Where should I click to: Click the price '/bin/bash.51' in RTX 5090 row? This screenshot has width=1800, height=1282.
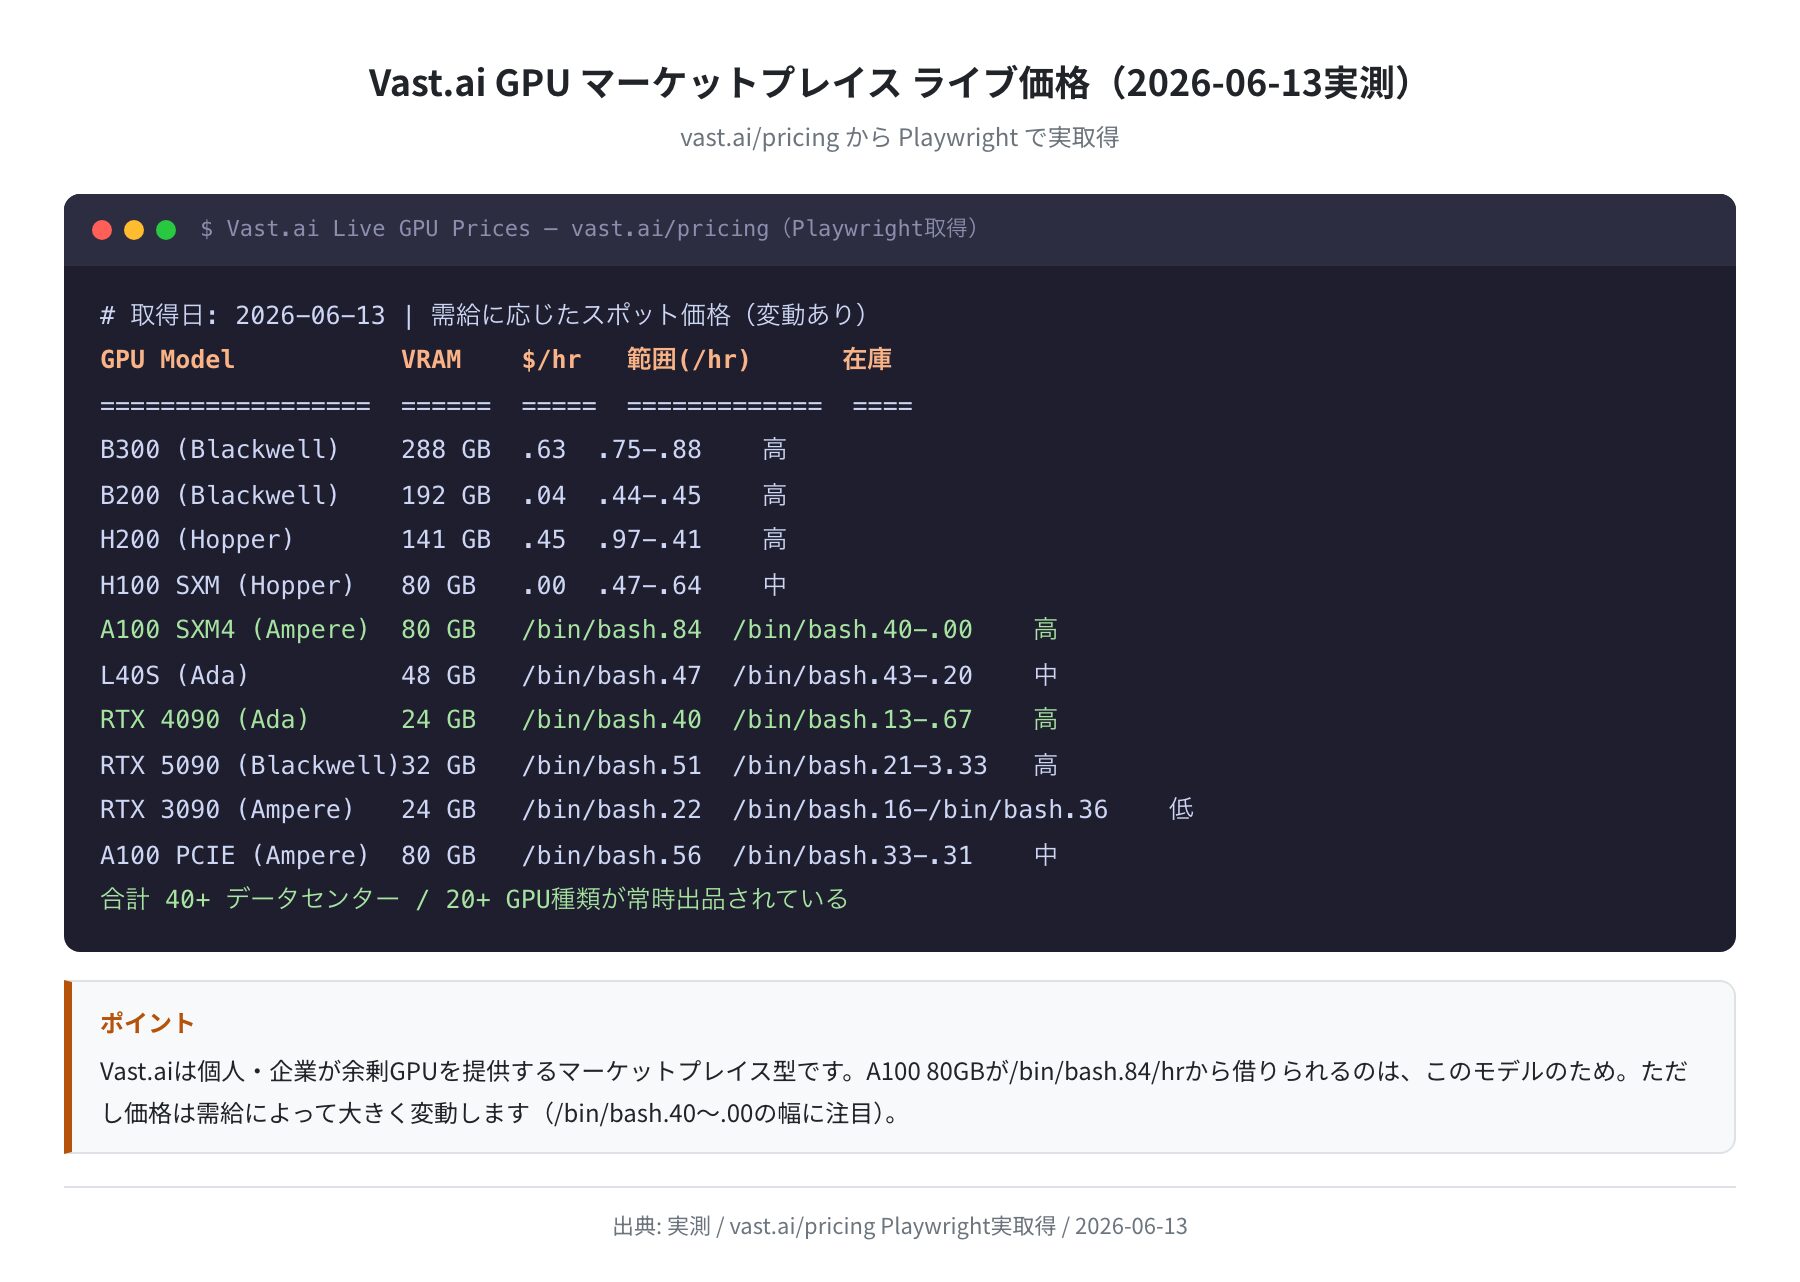[612, 765]
